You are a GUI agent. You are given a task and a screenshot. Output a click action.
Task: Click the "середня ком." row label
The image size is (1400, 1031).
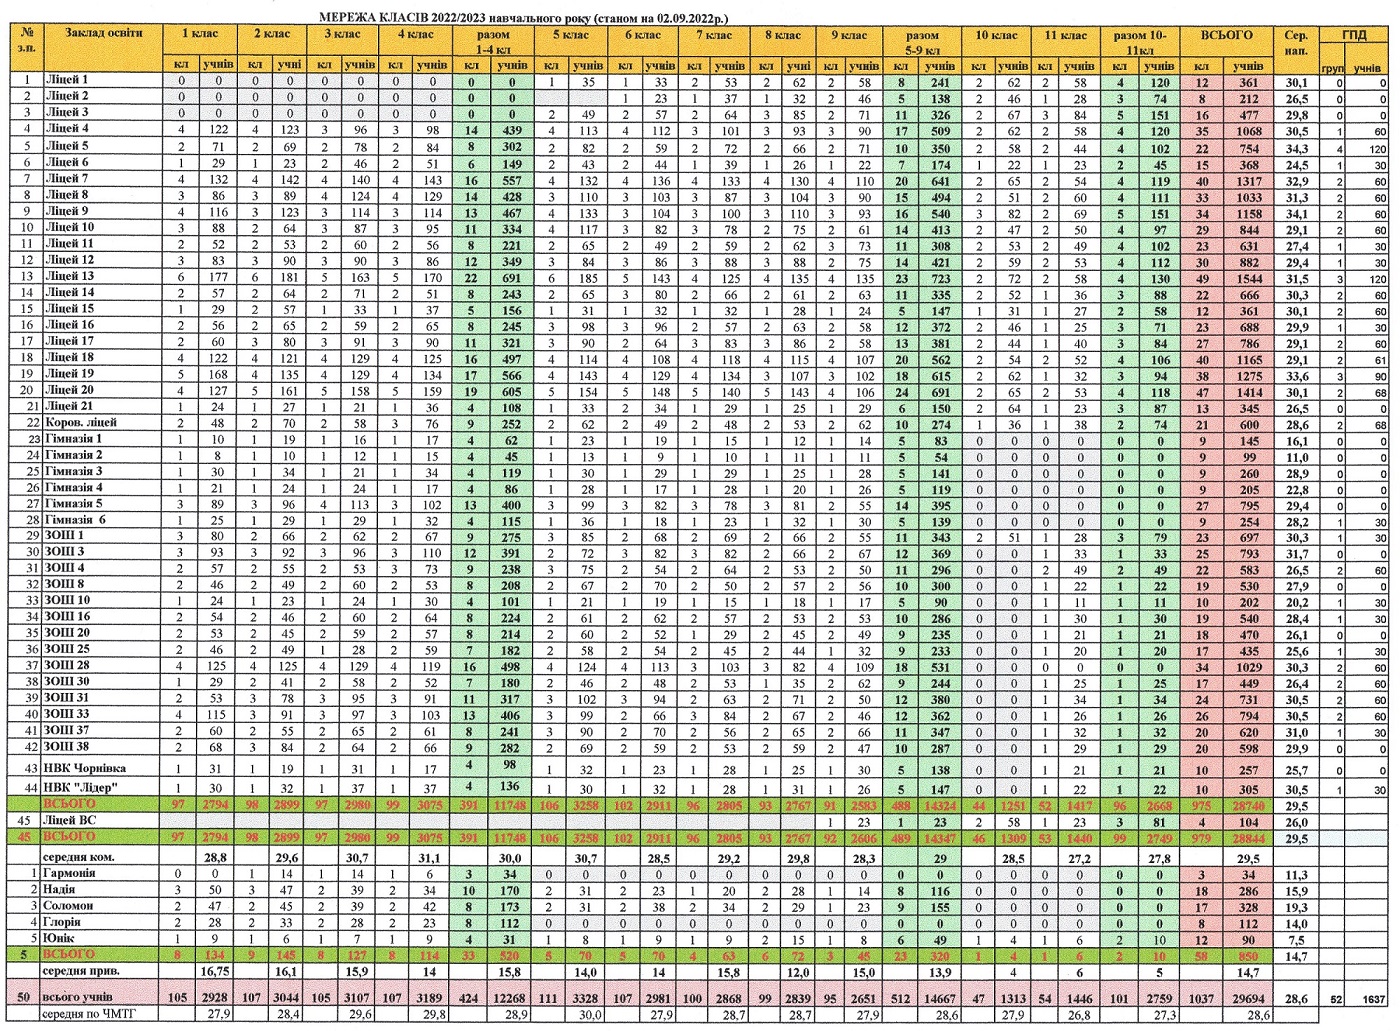coord(79,857)
